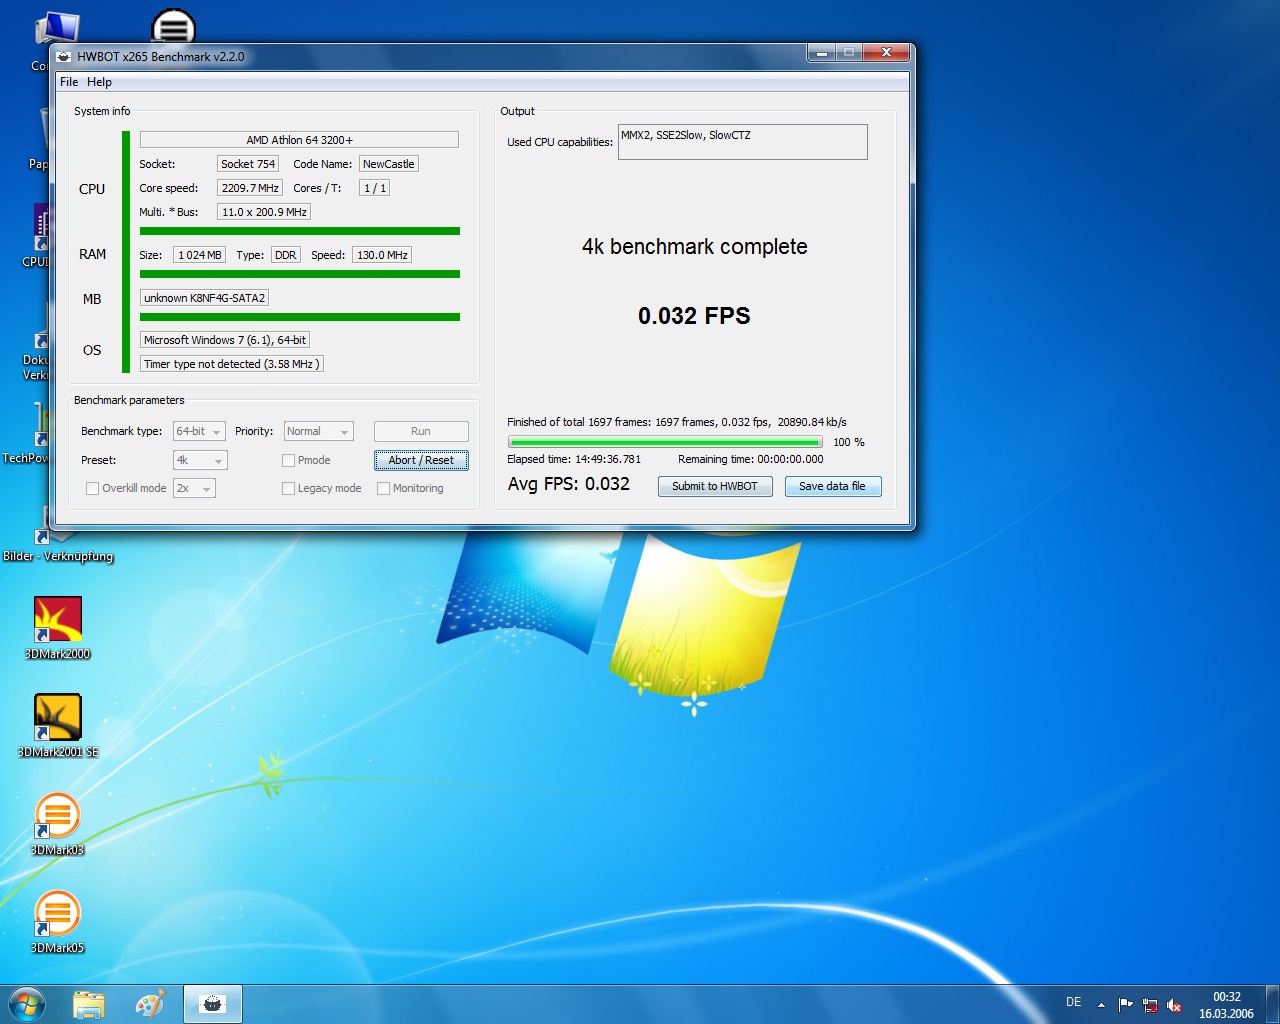Click the unknown K8NF4G-SATA2 motherboard field
This screenshot has width=1280, height=1024.
tap(204, 298)
